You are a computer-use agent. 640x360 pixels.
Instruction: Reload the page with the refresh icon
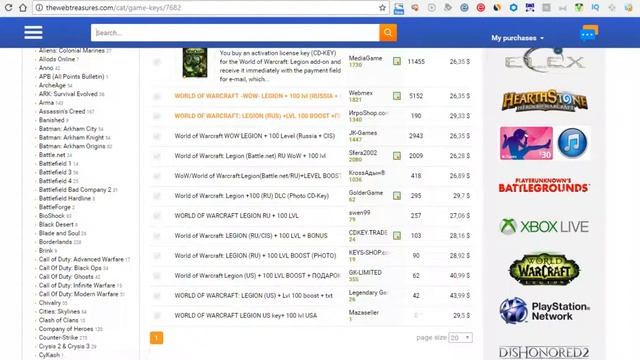tap(8, 7)
